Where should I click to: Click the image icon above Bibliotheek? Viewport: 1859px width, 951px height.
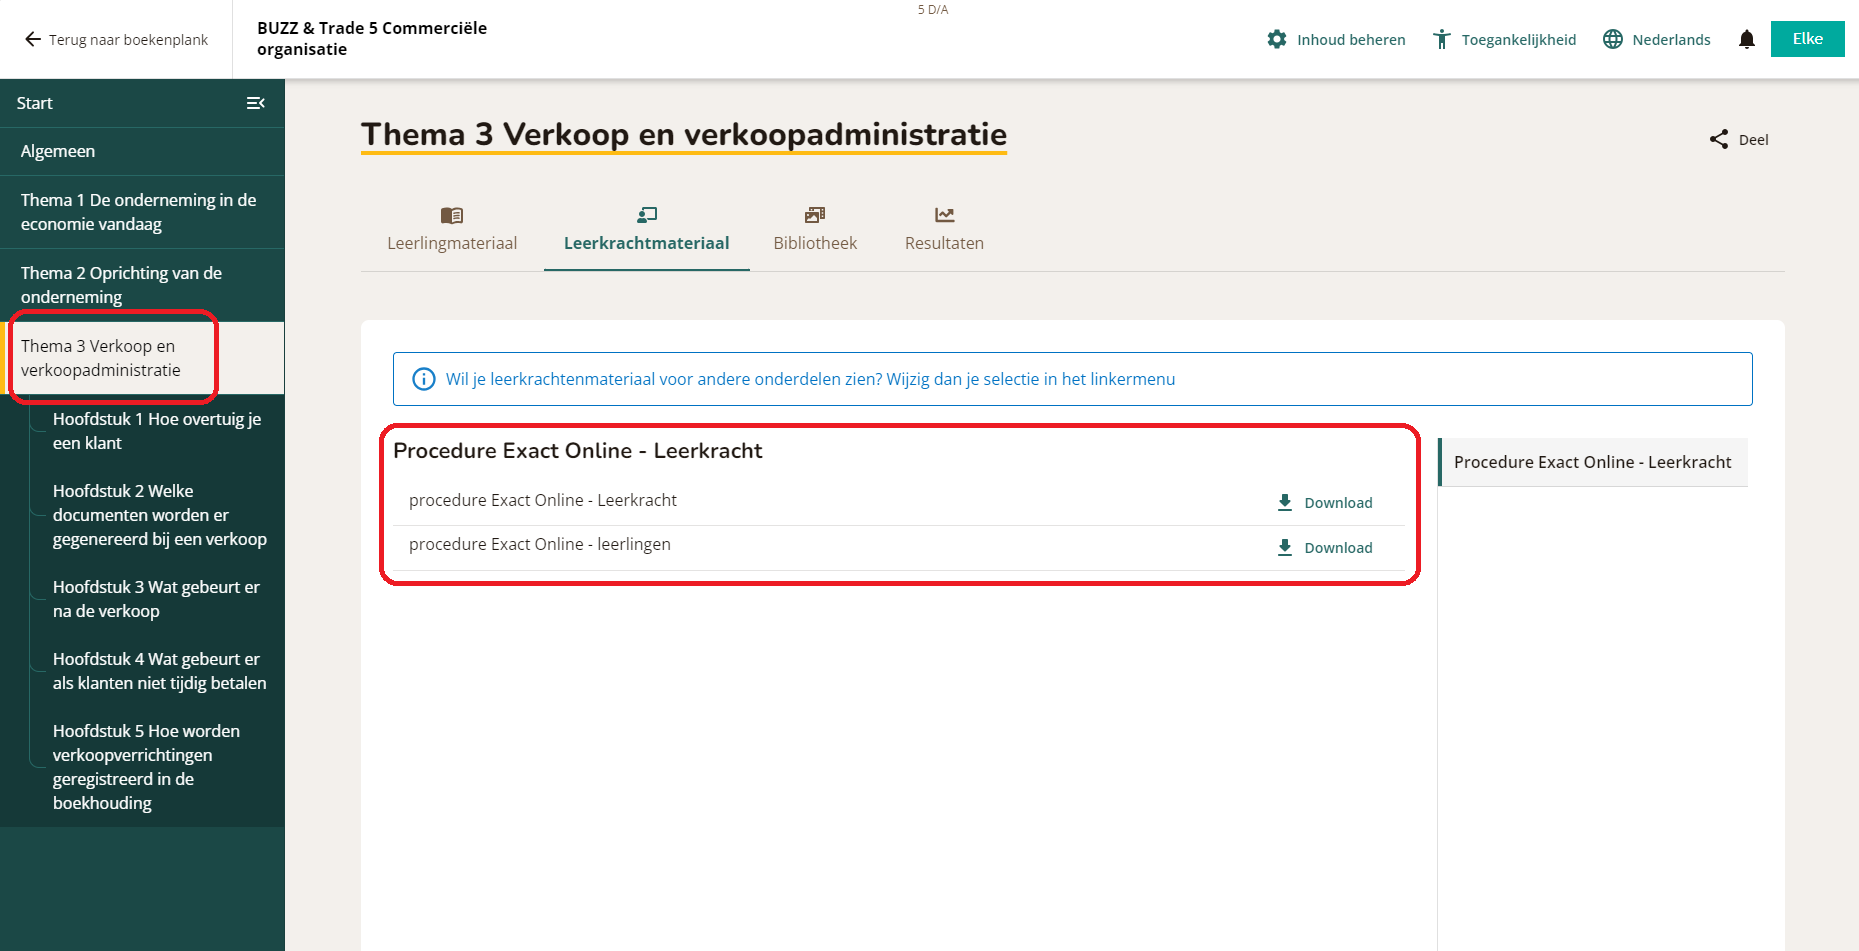click(814, 215)
